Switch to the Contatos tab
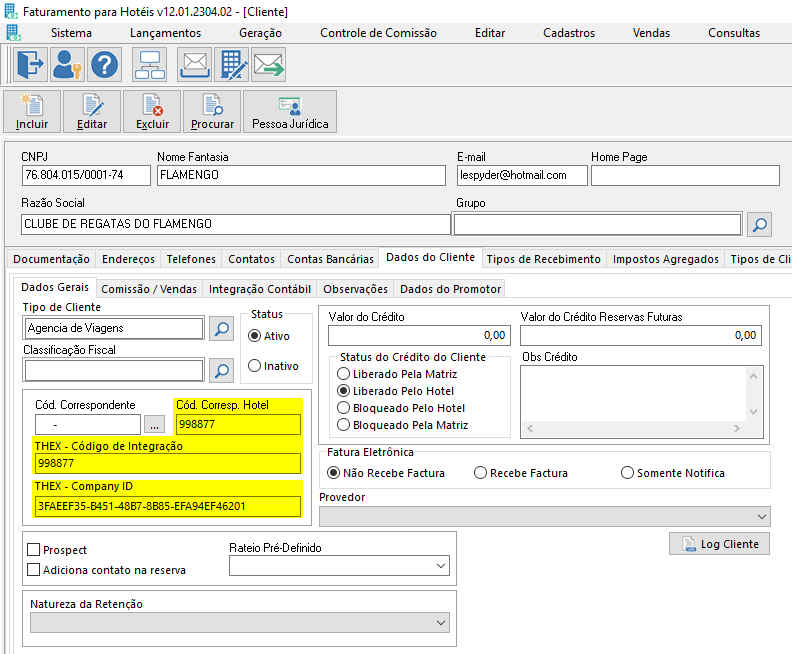792x654 pixels. pos(251,259)
